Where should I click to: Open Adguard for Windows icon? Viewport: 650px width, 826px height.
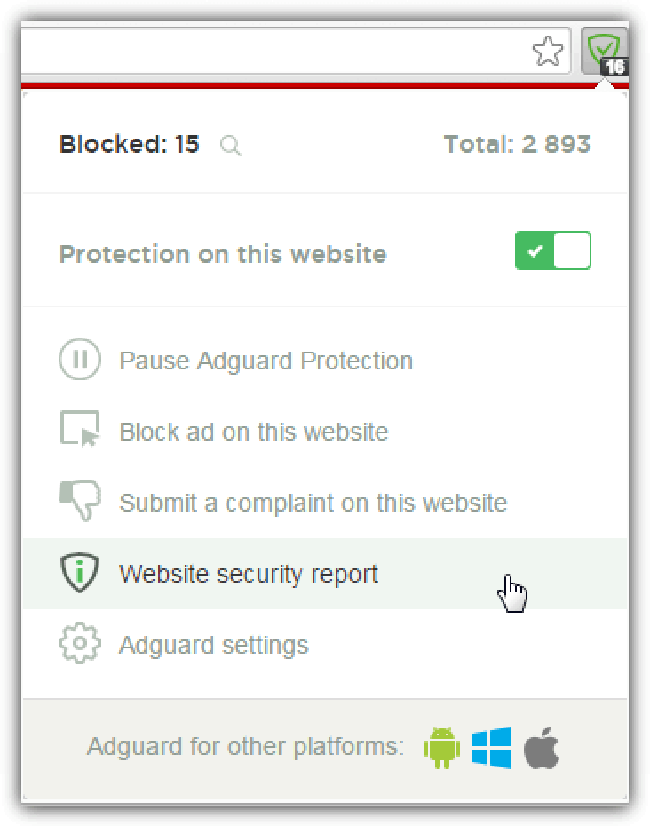pos(491,747)
